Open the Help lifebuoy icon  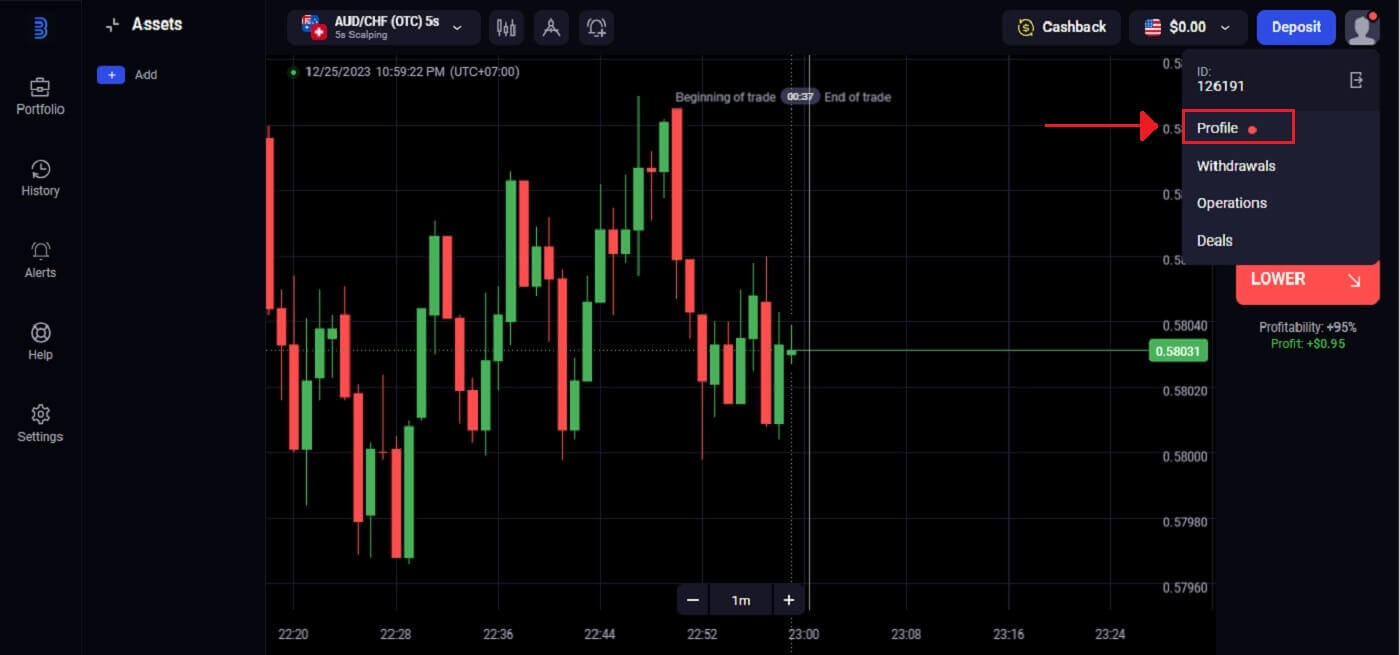[40, 333]
